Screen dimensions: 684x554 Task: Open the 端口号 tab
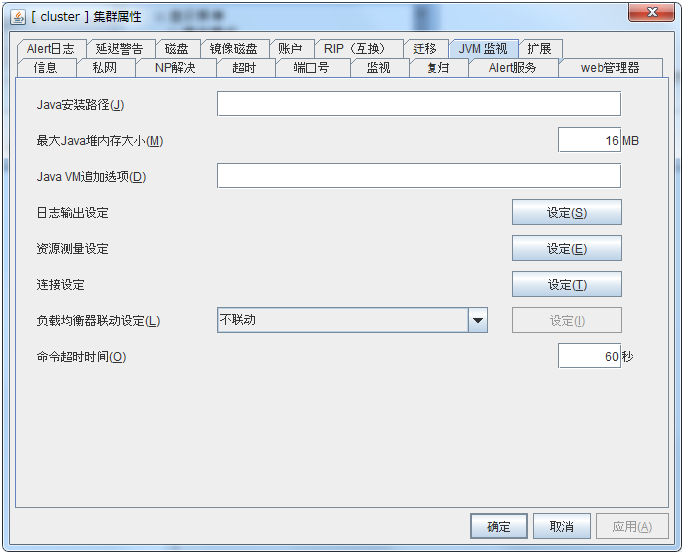coord(311,68)
